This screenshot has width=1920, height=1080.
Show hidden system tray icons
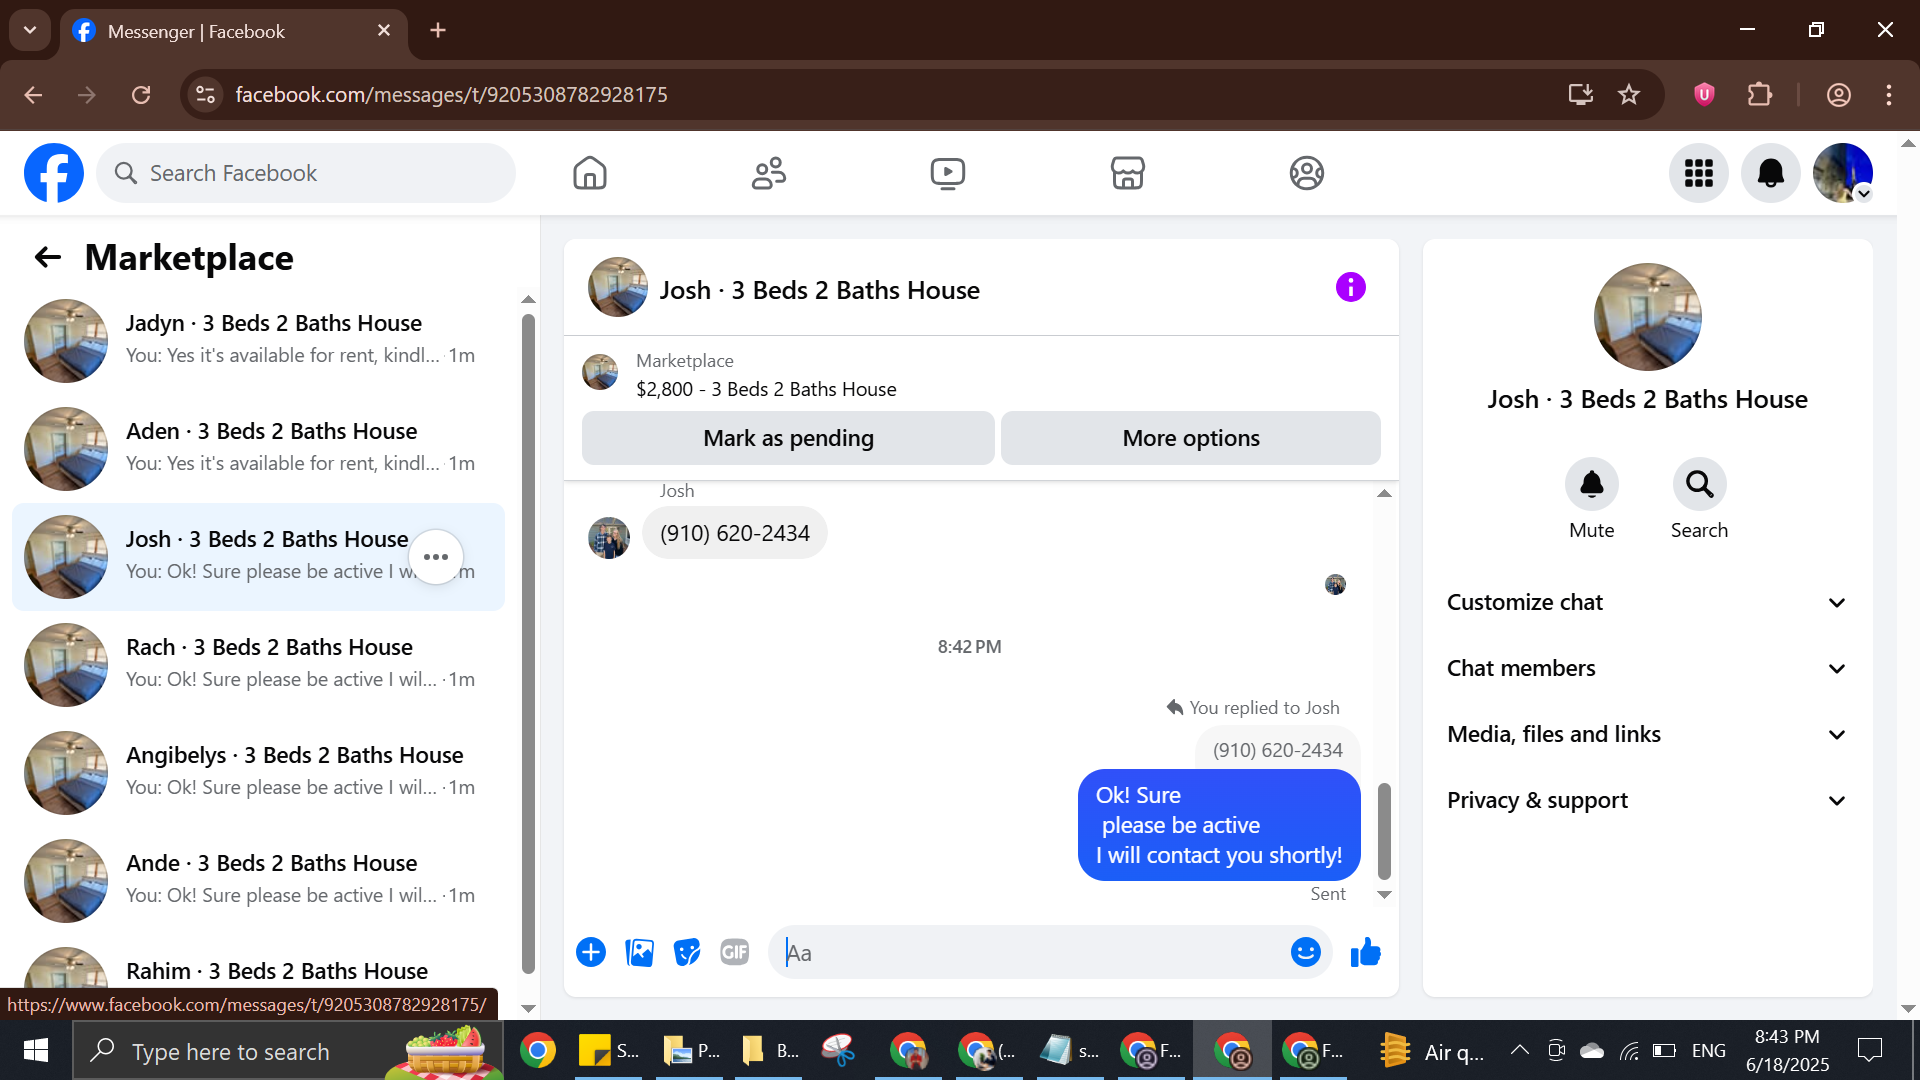pos(1519,1050)
